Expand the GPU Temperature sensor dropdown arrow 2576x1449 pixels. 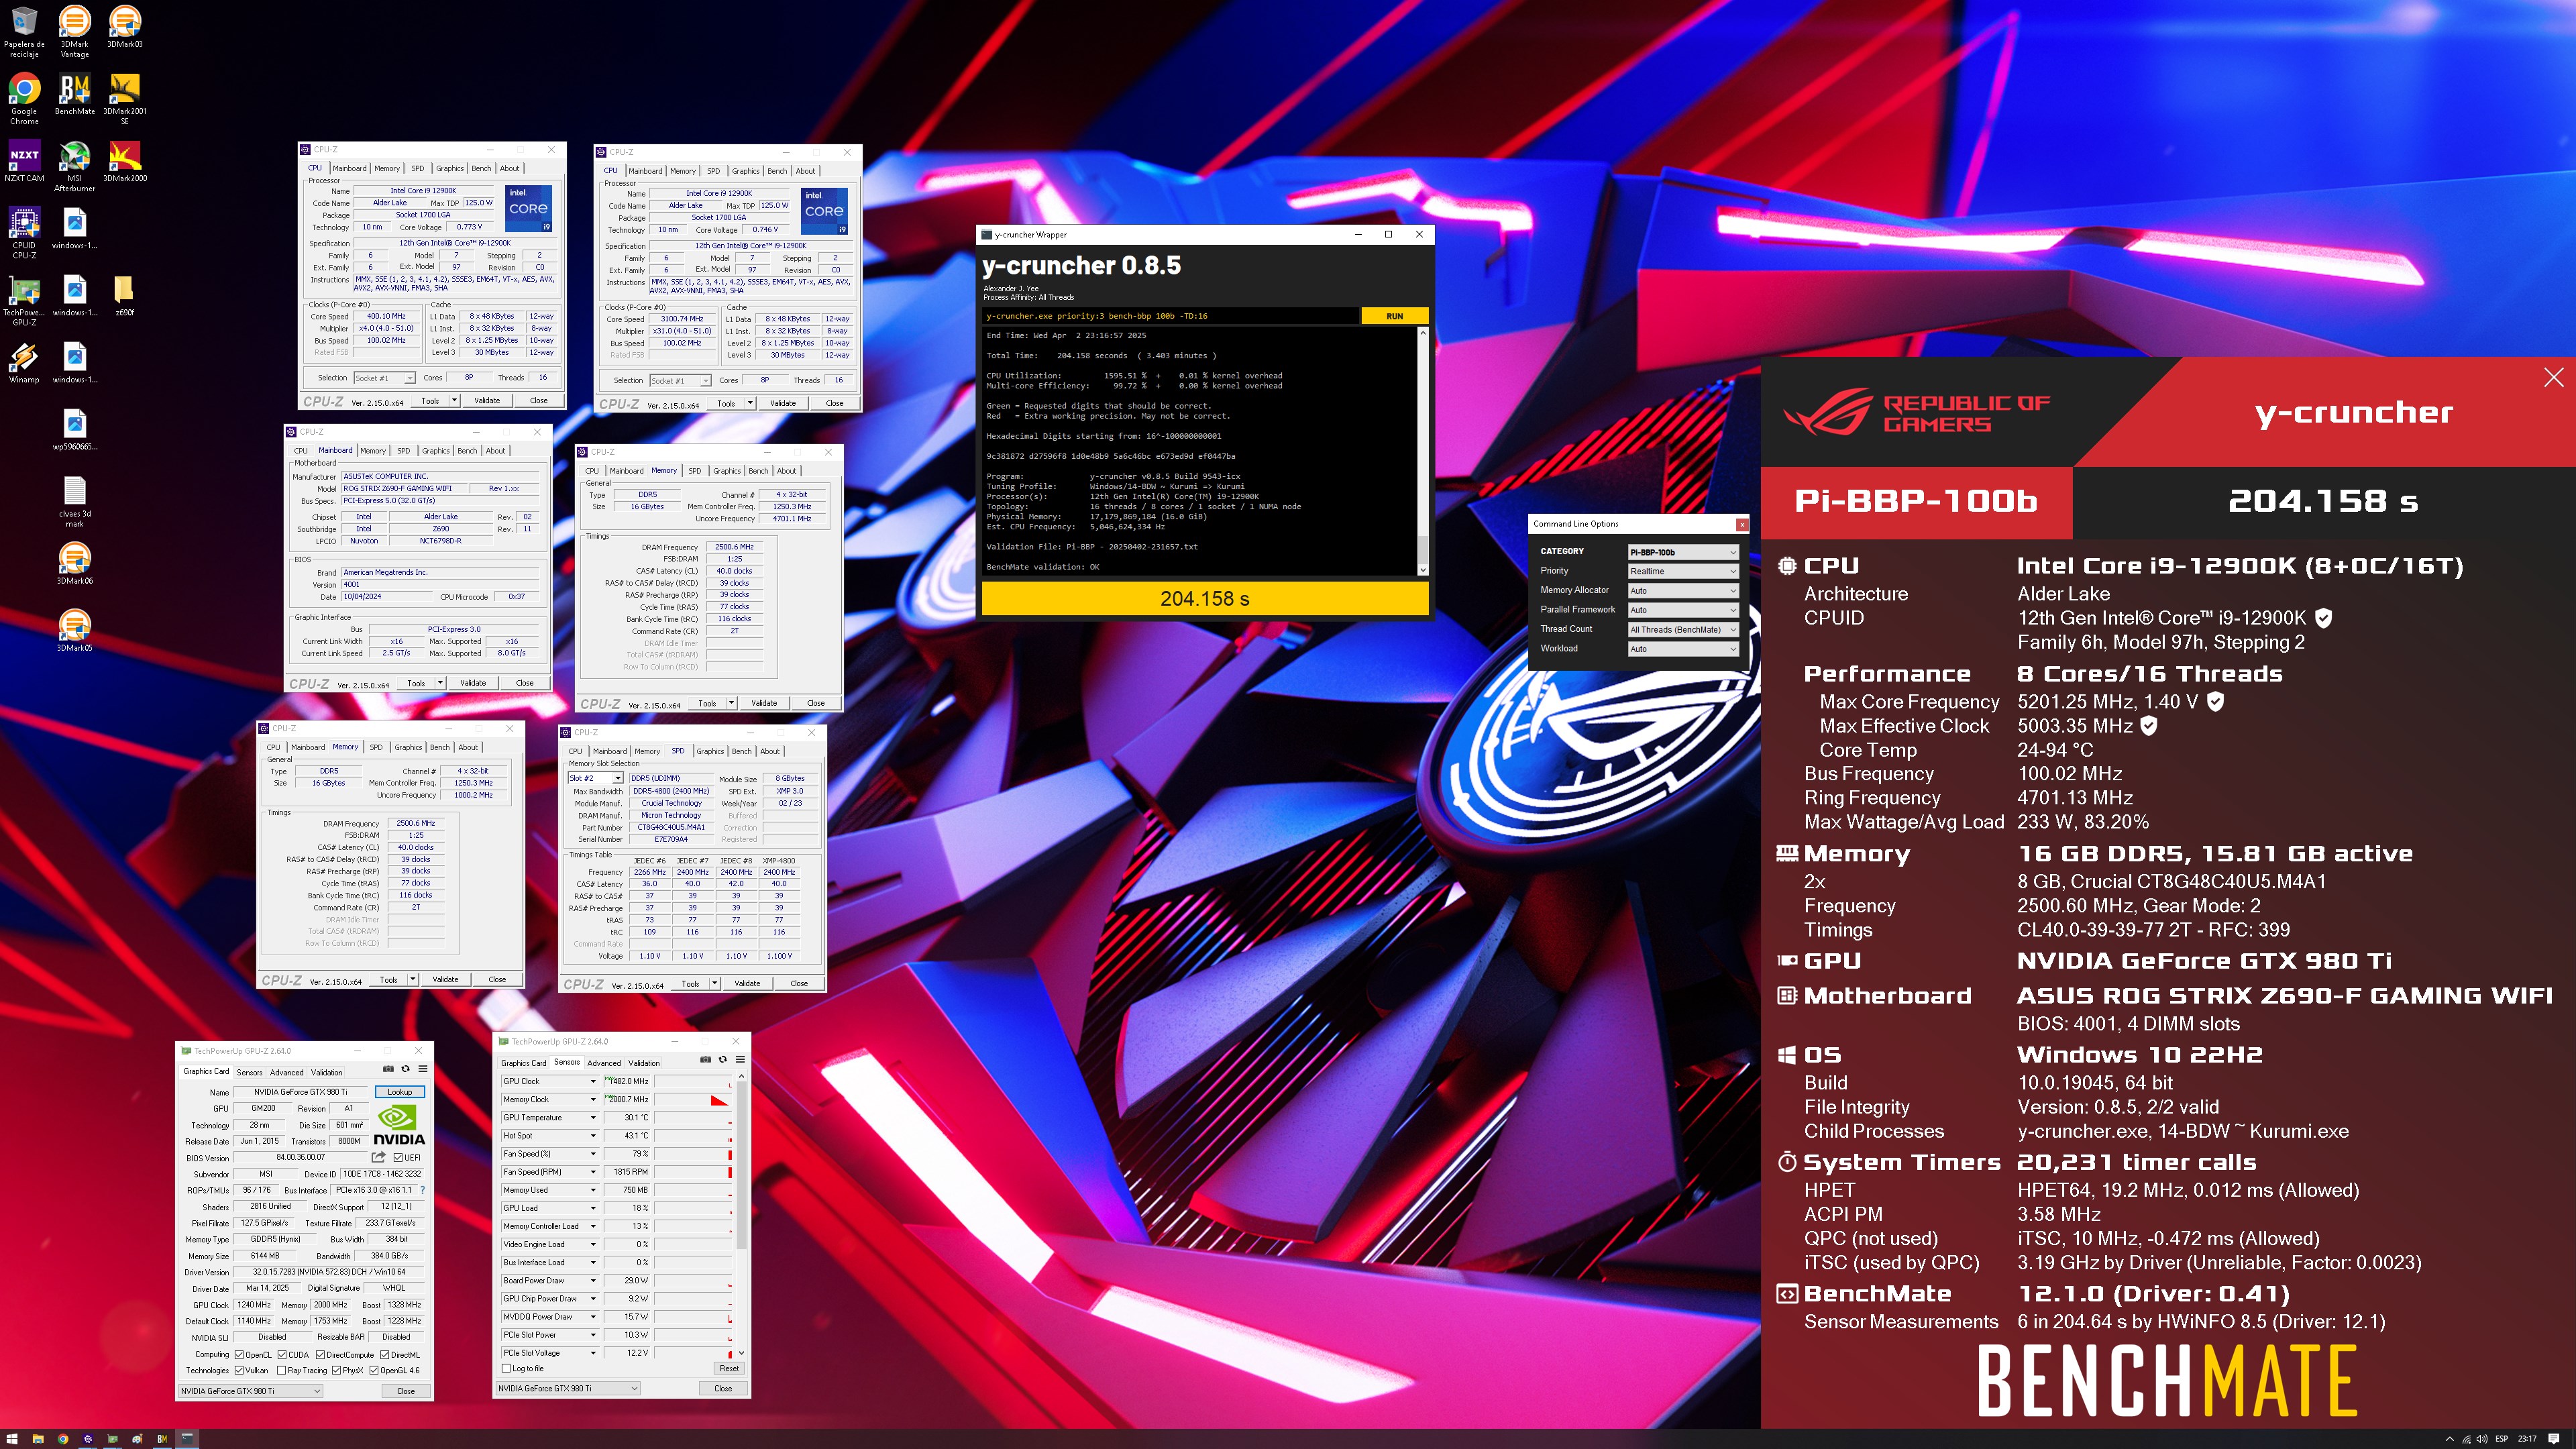point(593,1118)
